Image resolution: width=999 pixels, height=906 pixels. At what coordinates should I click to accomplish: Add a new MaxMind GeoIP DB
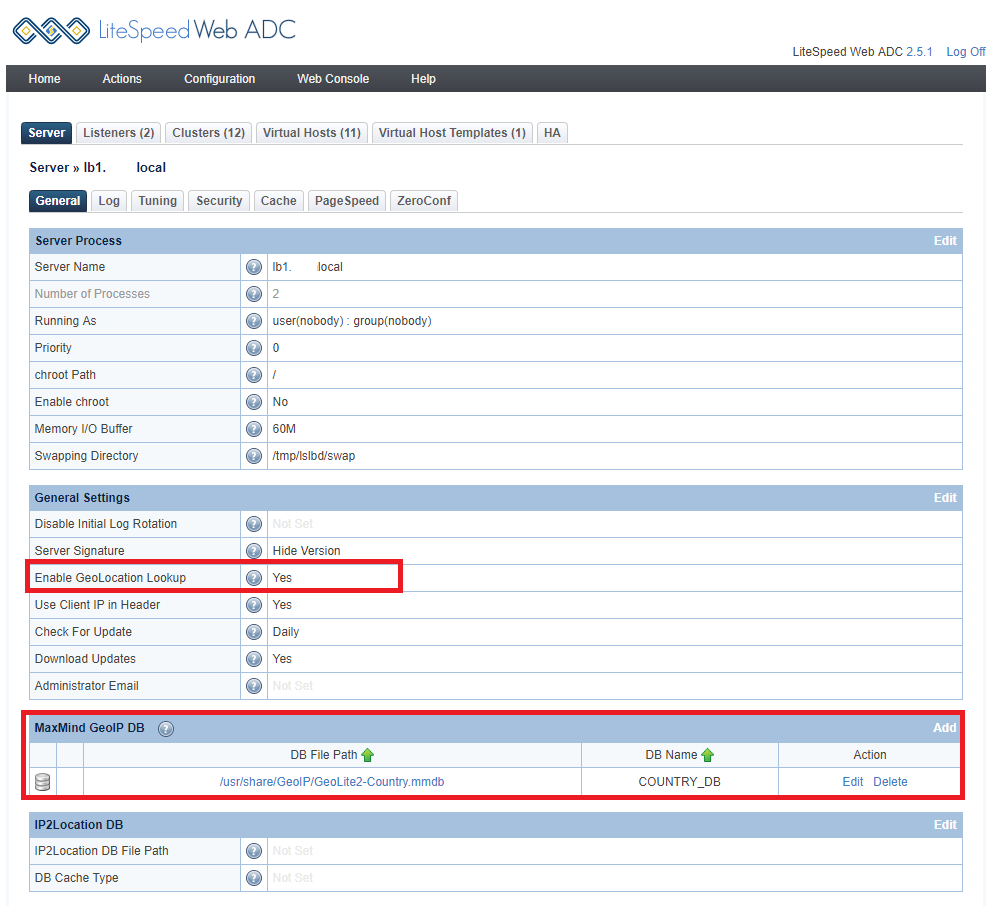(945, 728)
